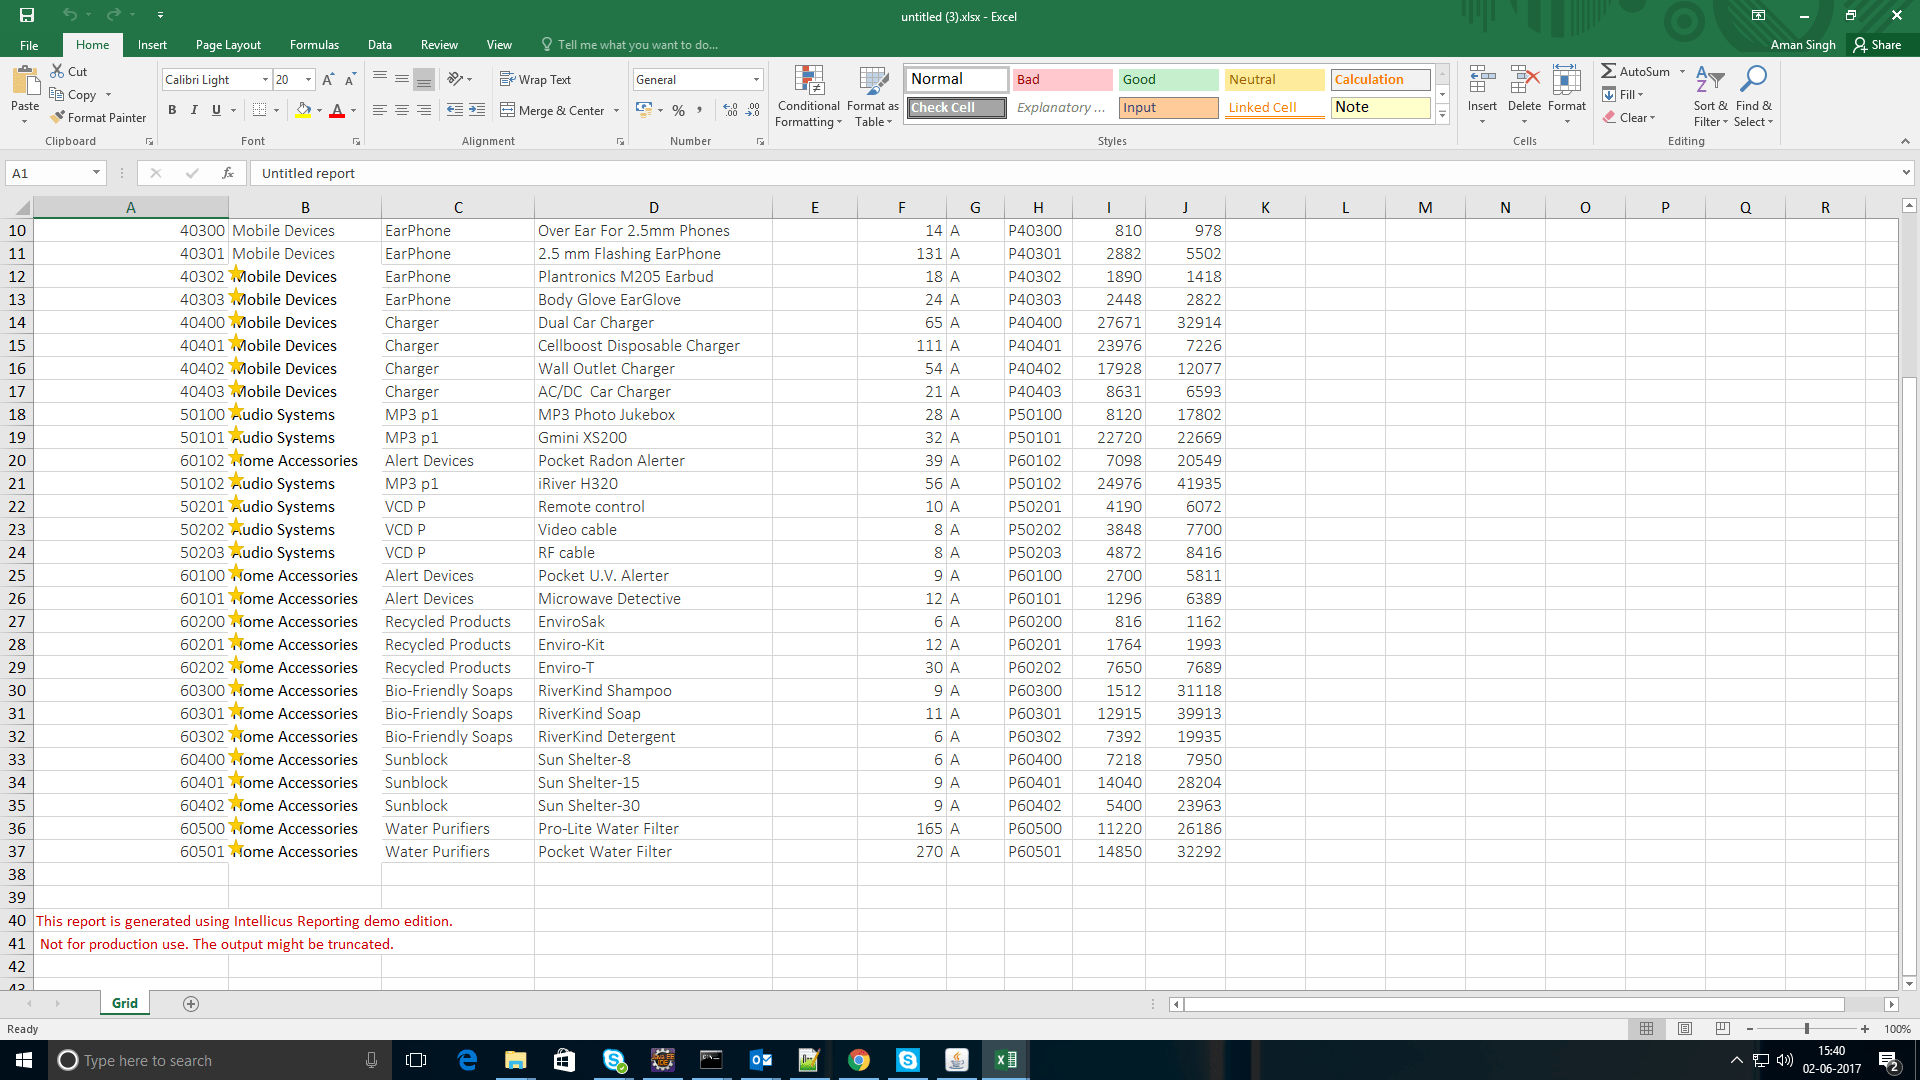This screenshot has height=1080, width=1920.
Task: Click the AutoSum sigma icon
Action: 1608,71
